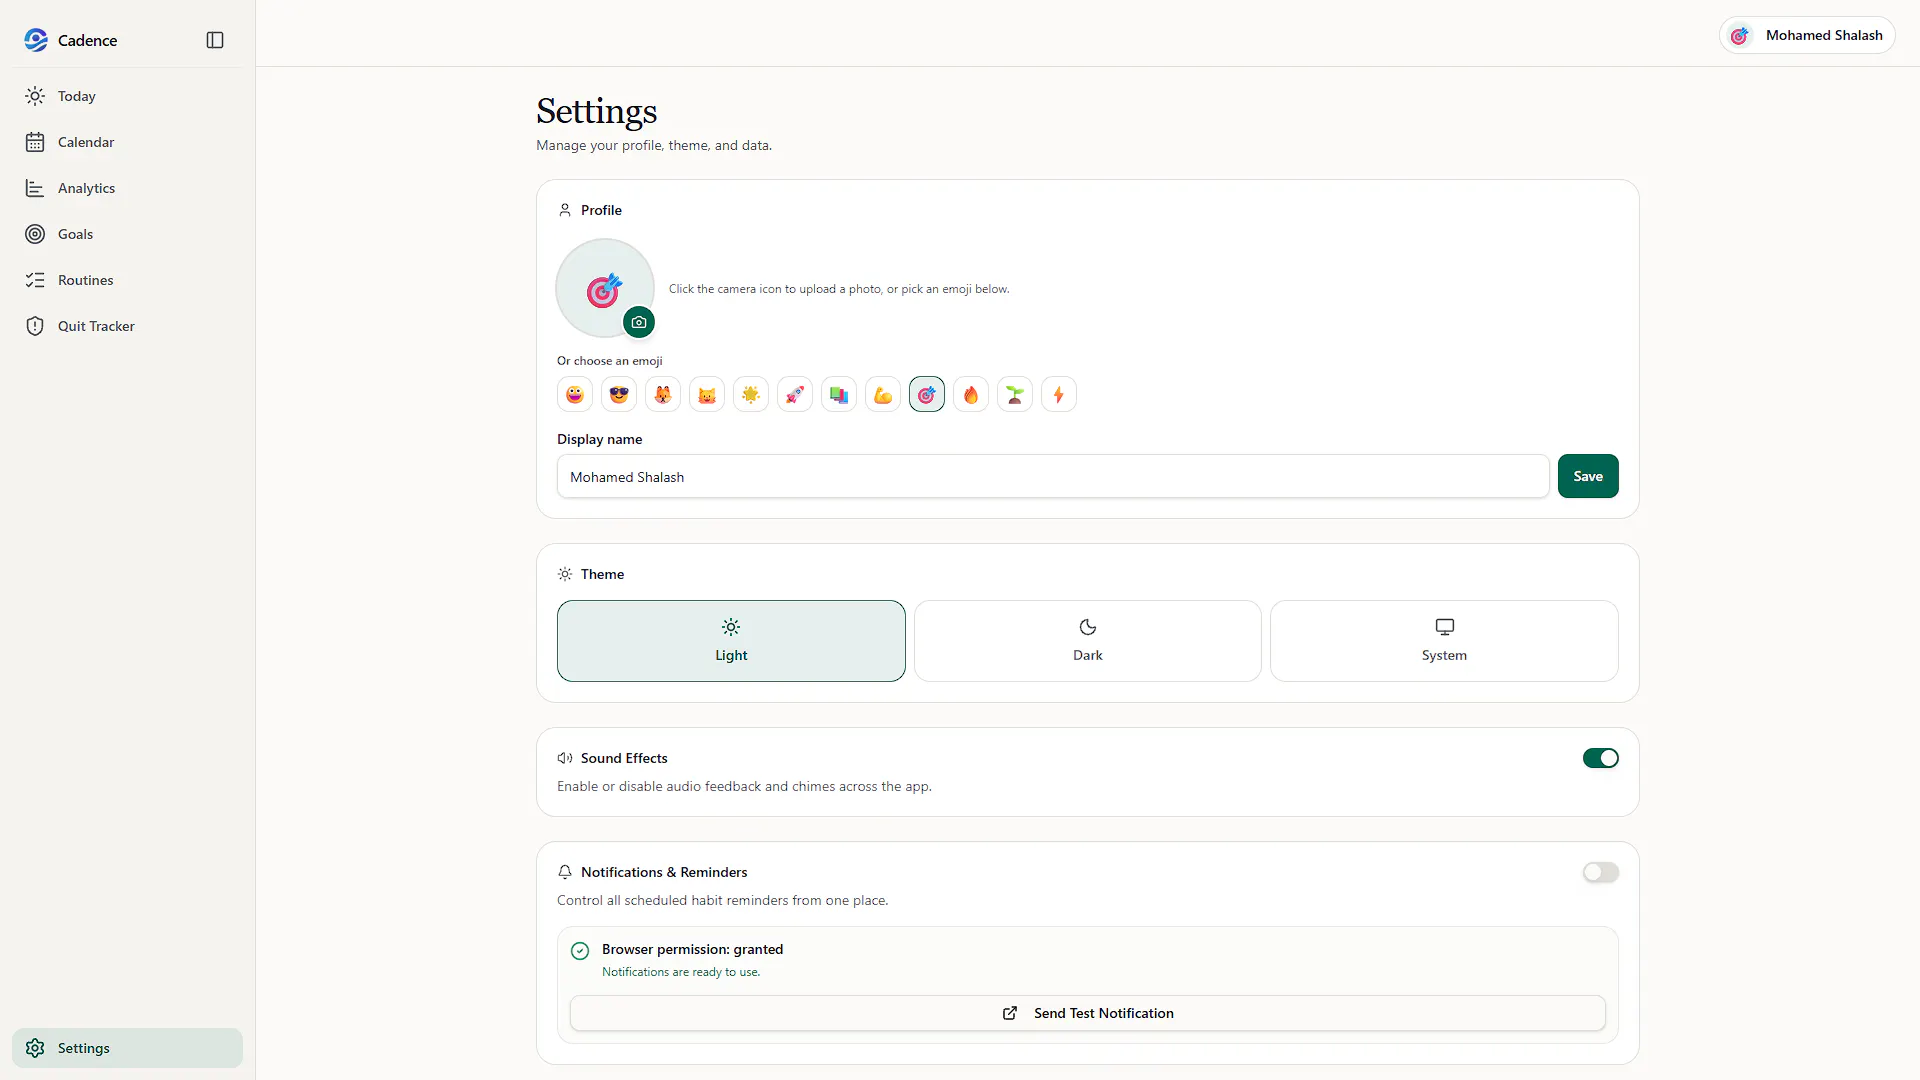Click the 'Notifications are ready to use.' text
Viewport: 1920px width, 1080px height.
[681, 972]
